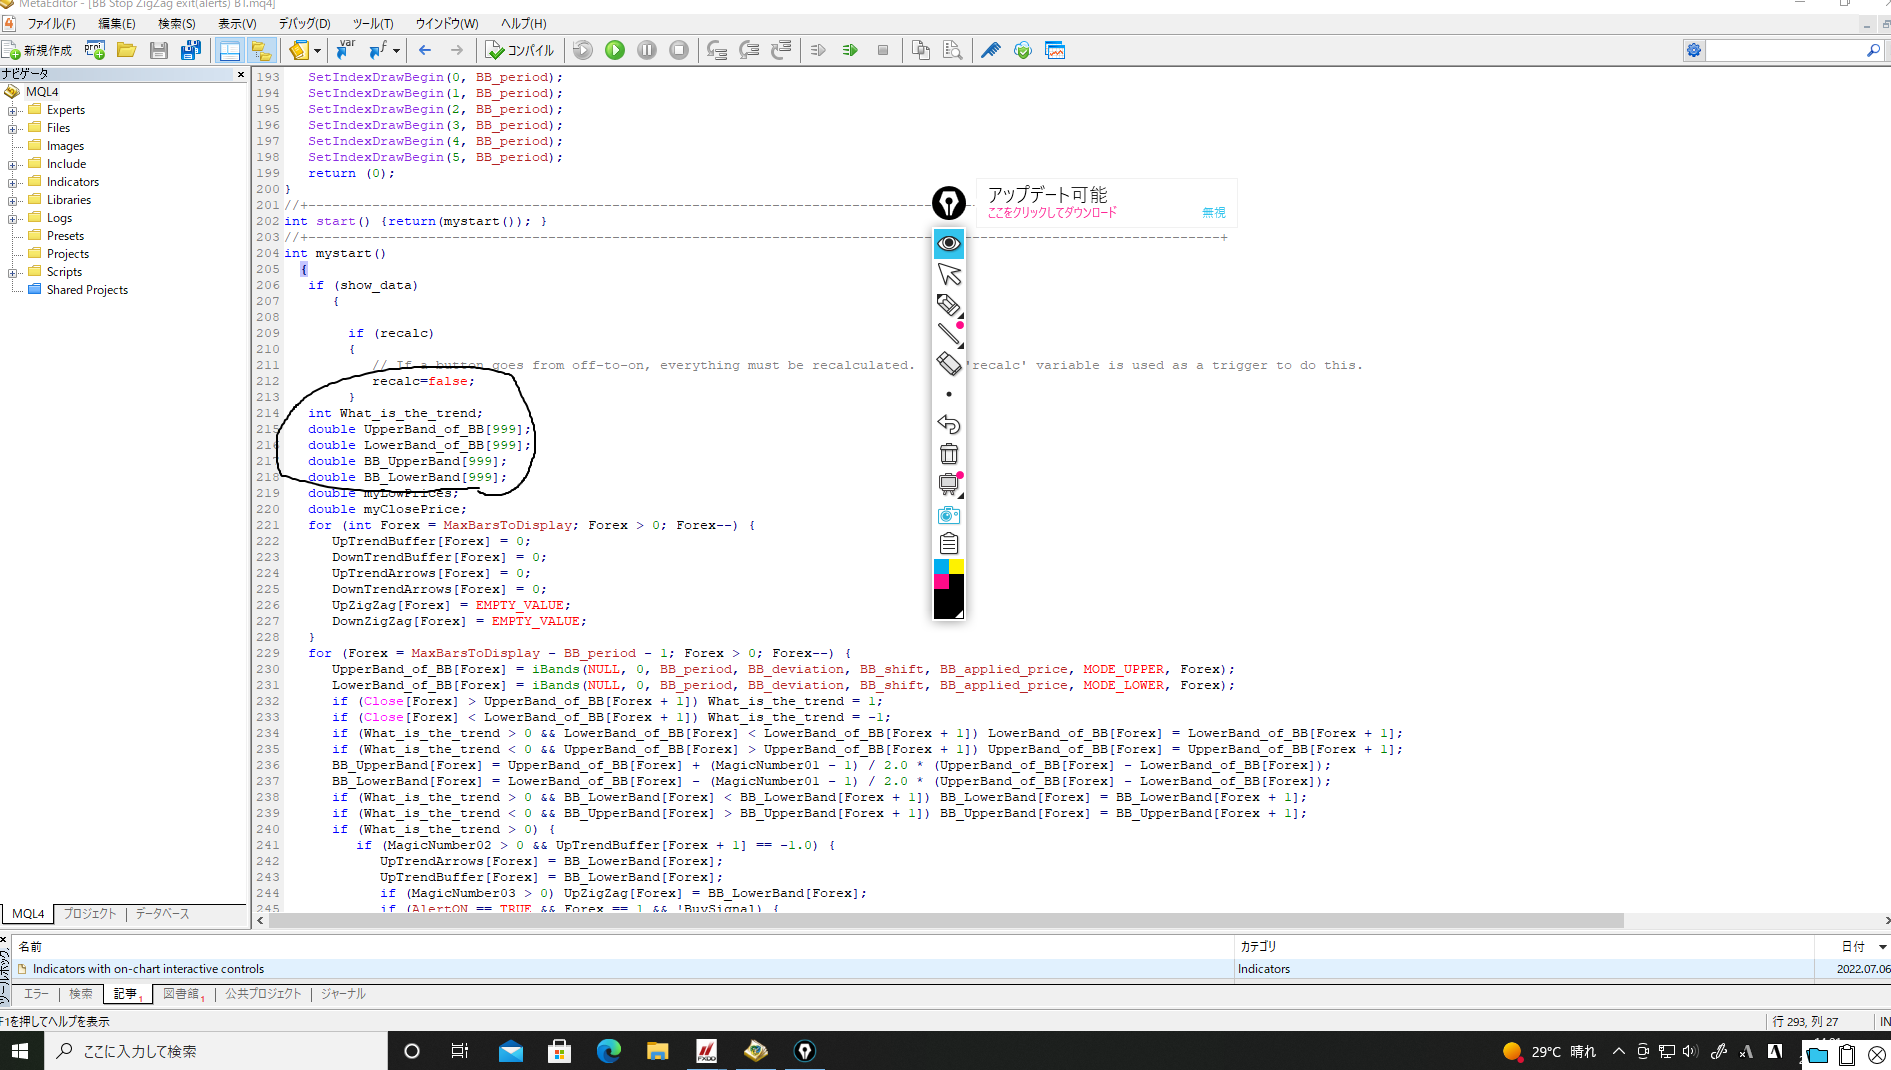Click the green start profiling arrow icon
The image size is (1891, 1070).
click(850, 50)
